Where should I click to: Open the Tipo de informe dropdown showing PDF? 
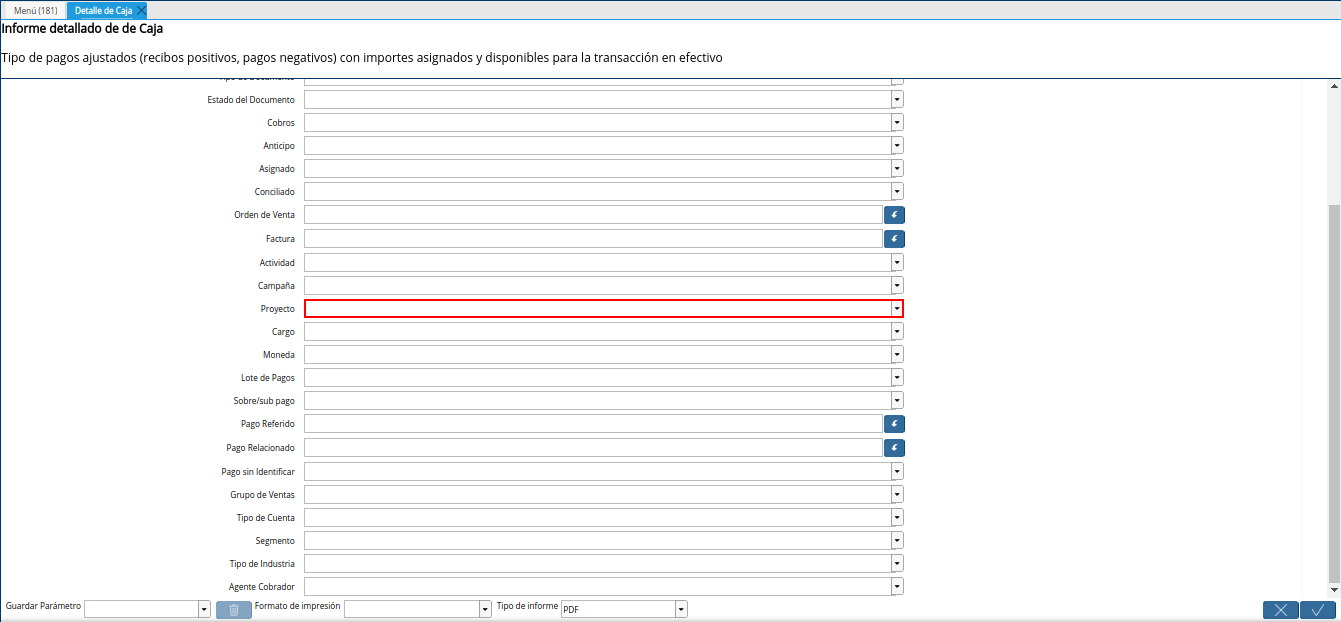click(680, 608)
